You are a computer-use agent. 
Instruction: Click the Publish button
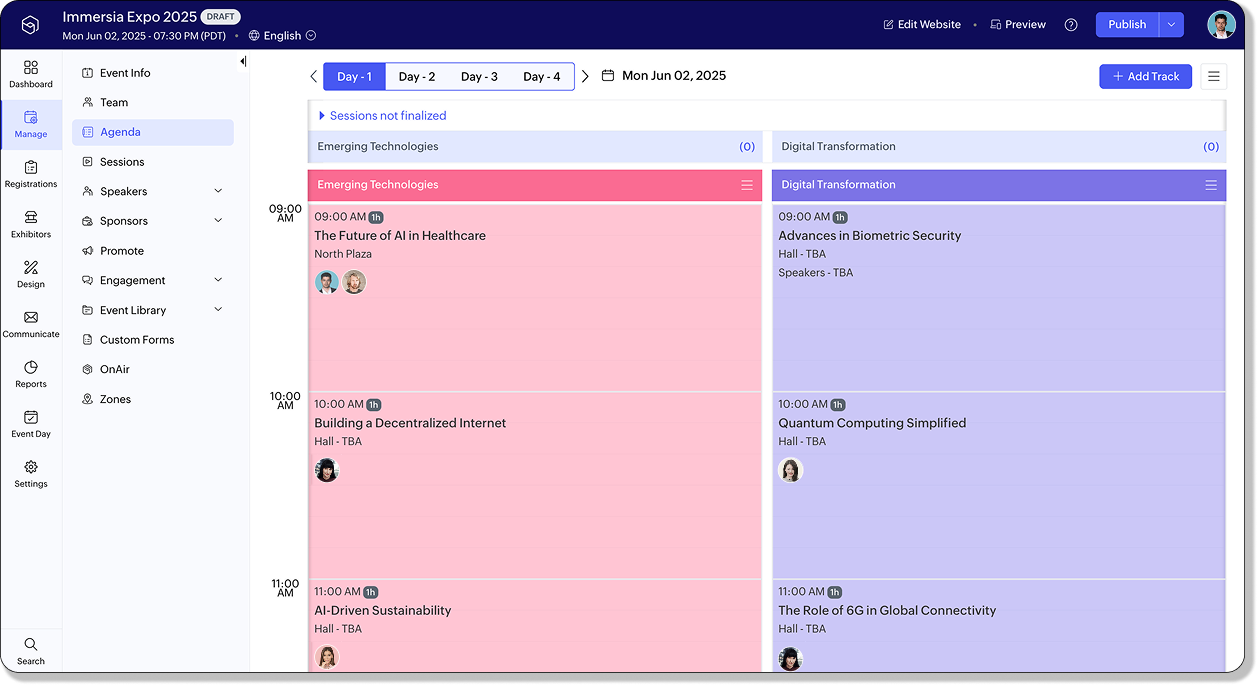point(1127,25)
